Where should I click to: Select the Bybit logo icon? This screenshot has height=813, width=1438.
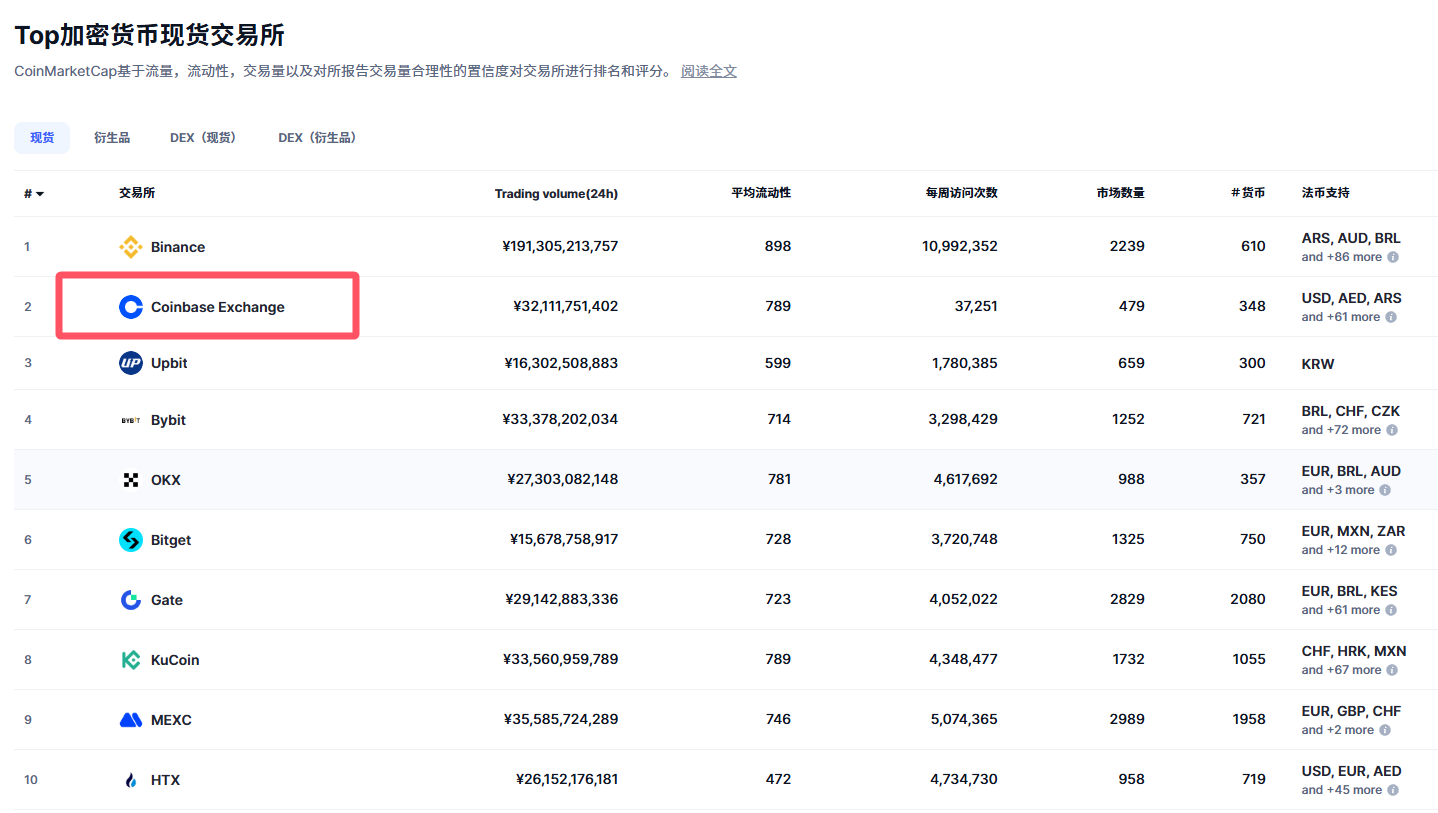[x=131, y=419]
